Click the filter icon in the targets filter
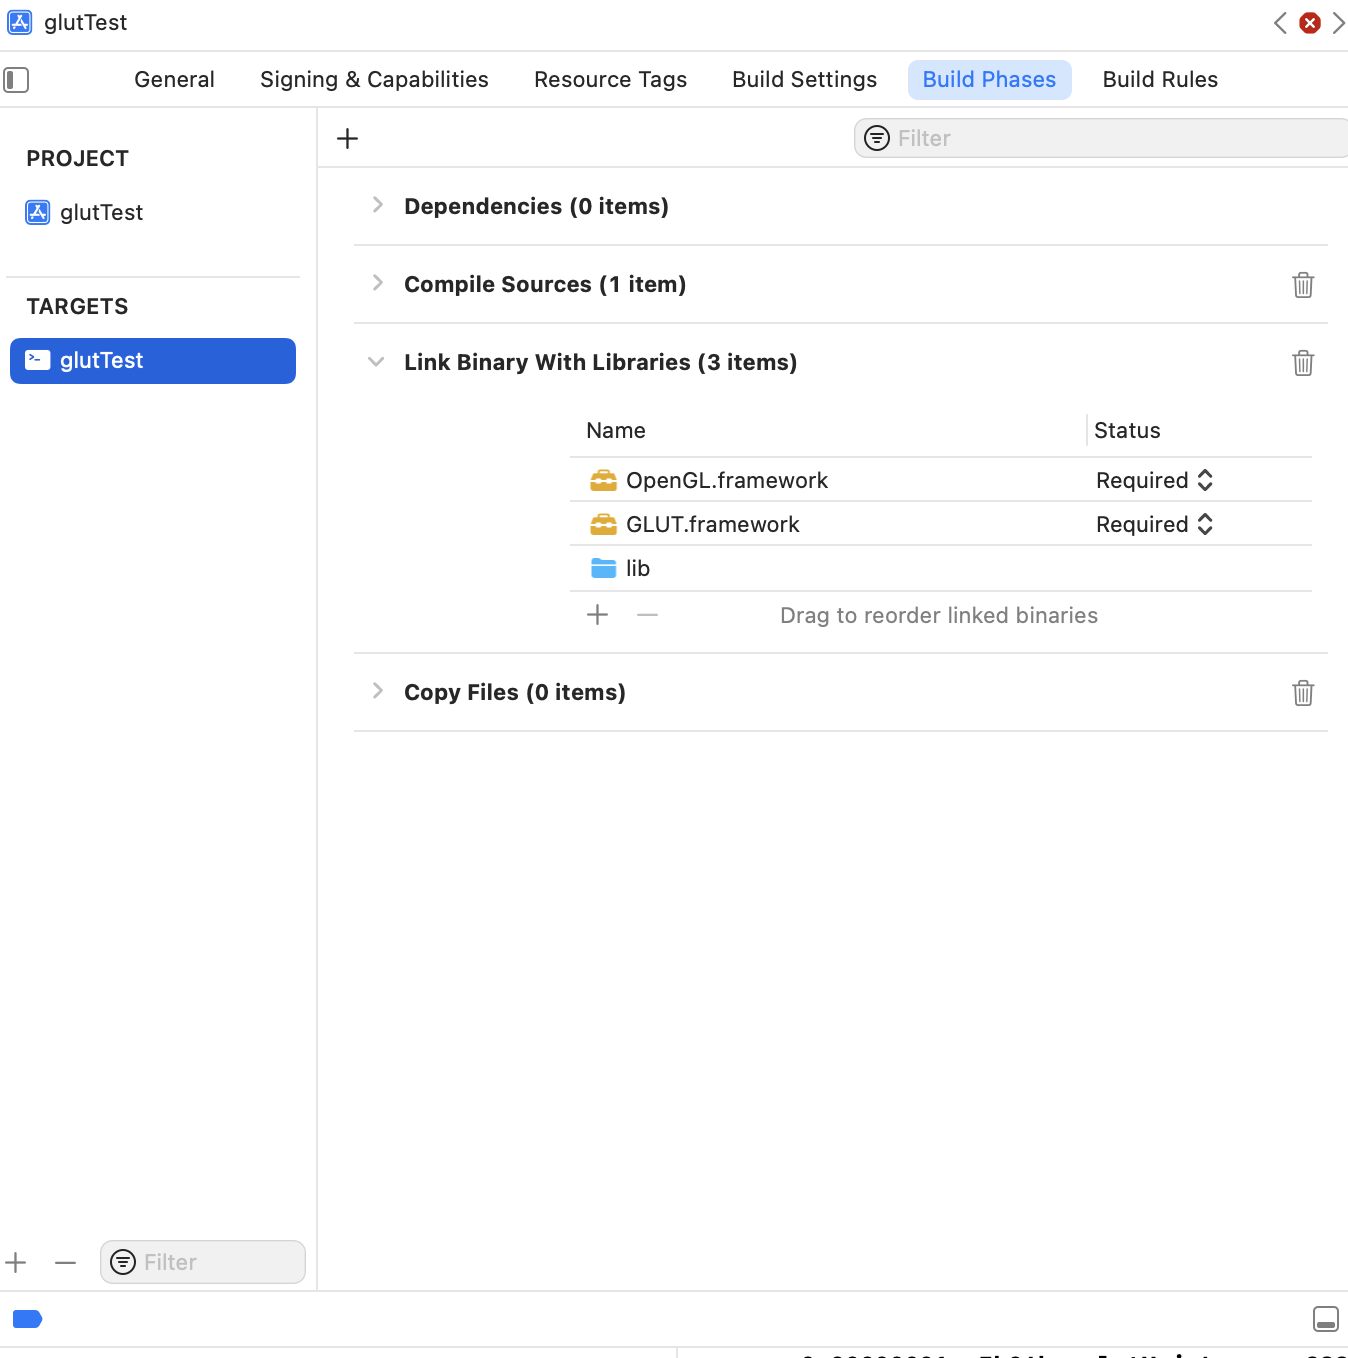The width and height of the screenshot is (1348, 1358). [123, 1262]
